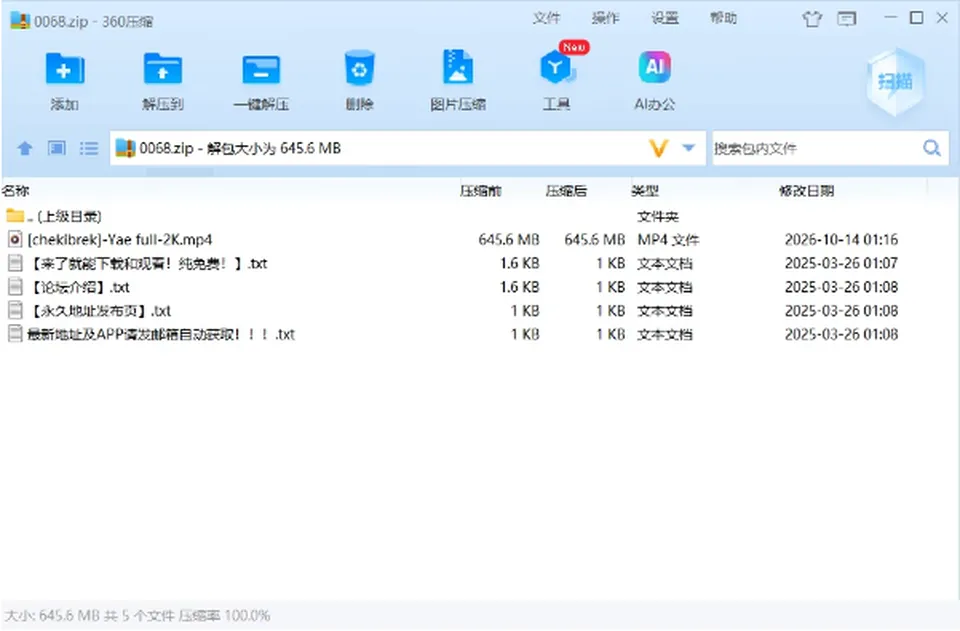Open the 帮助 (Help) menu

pyautogui.click(x=724, y=18)
